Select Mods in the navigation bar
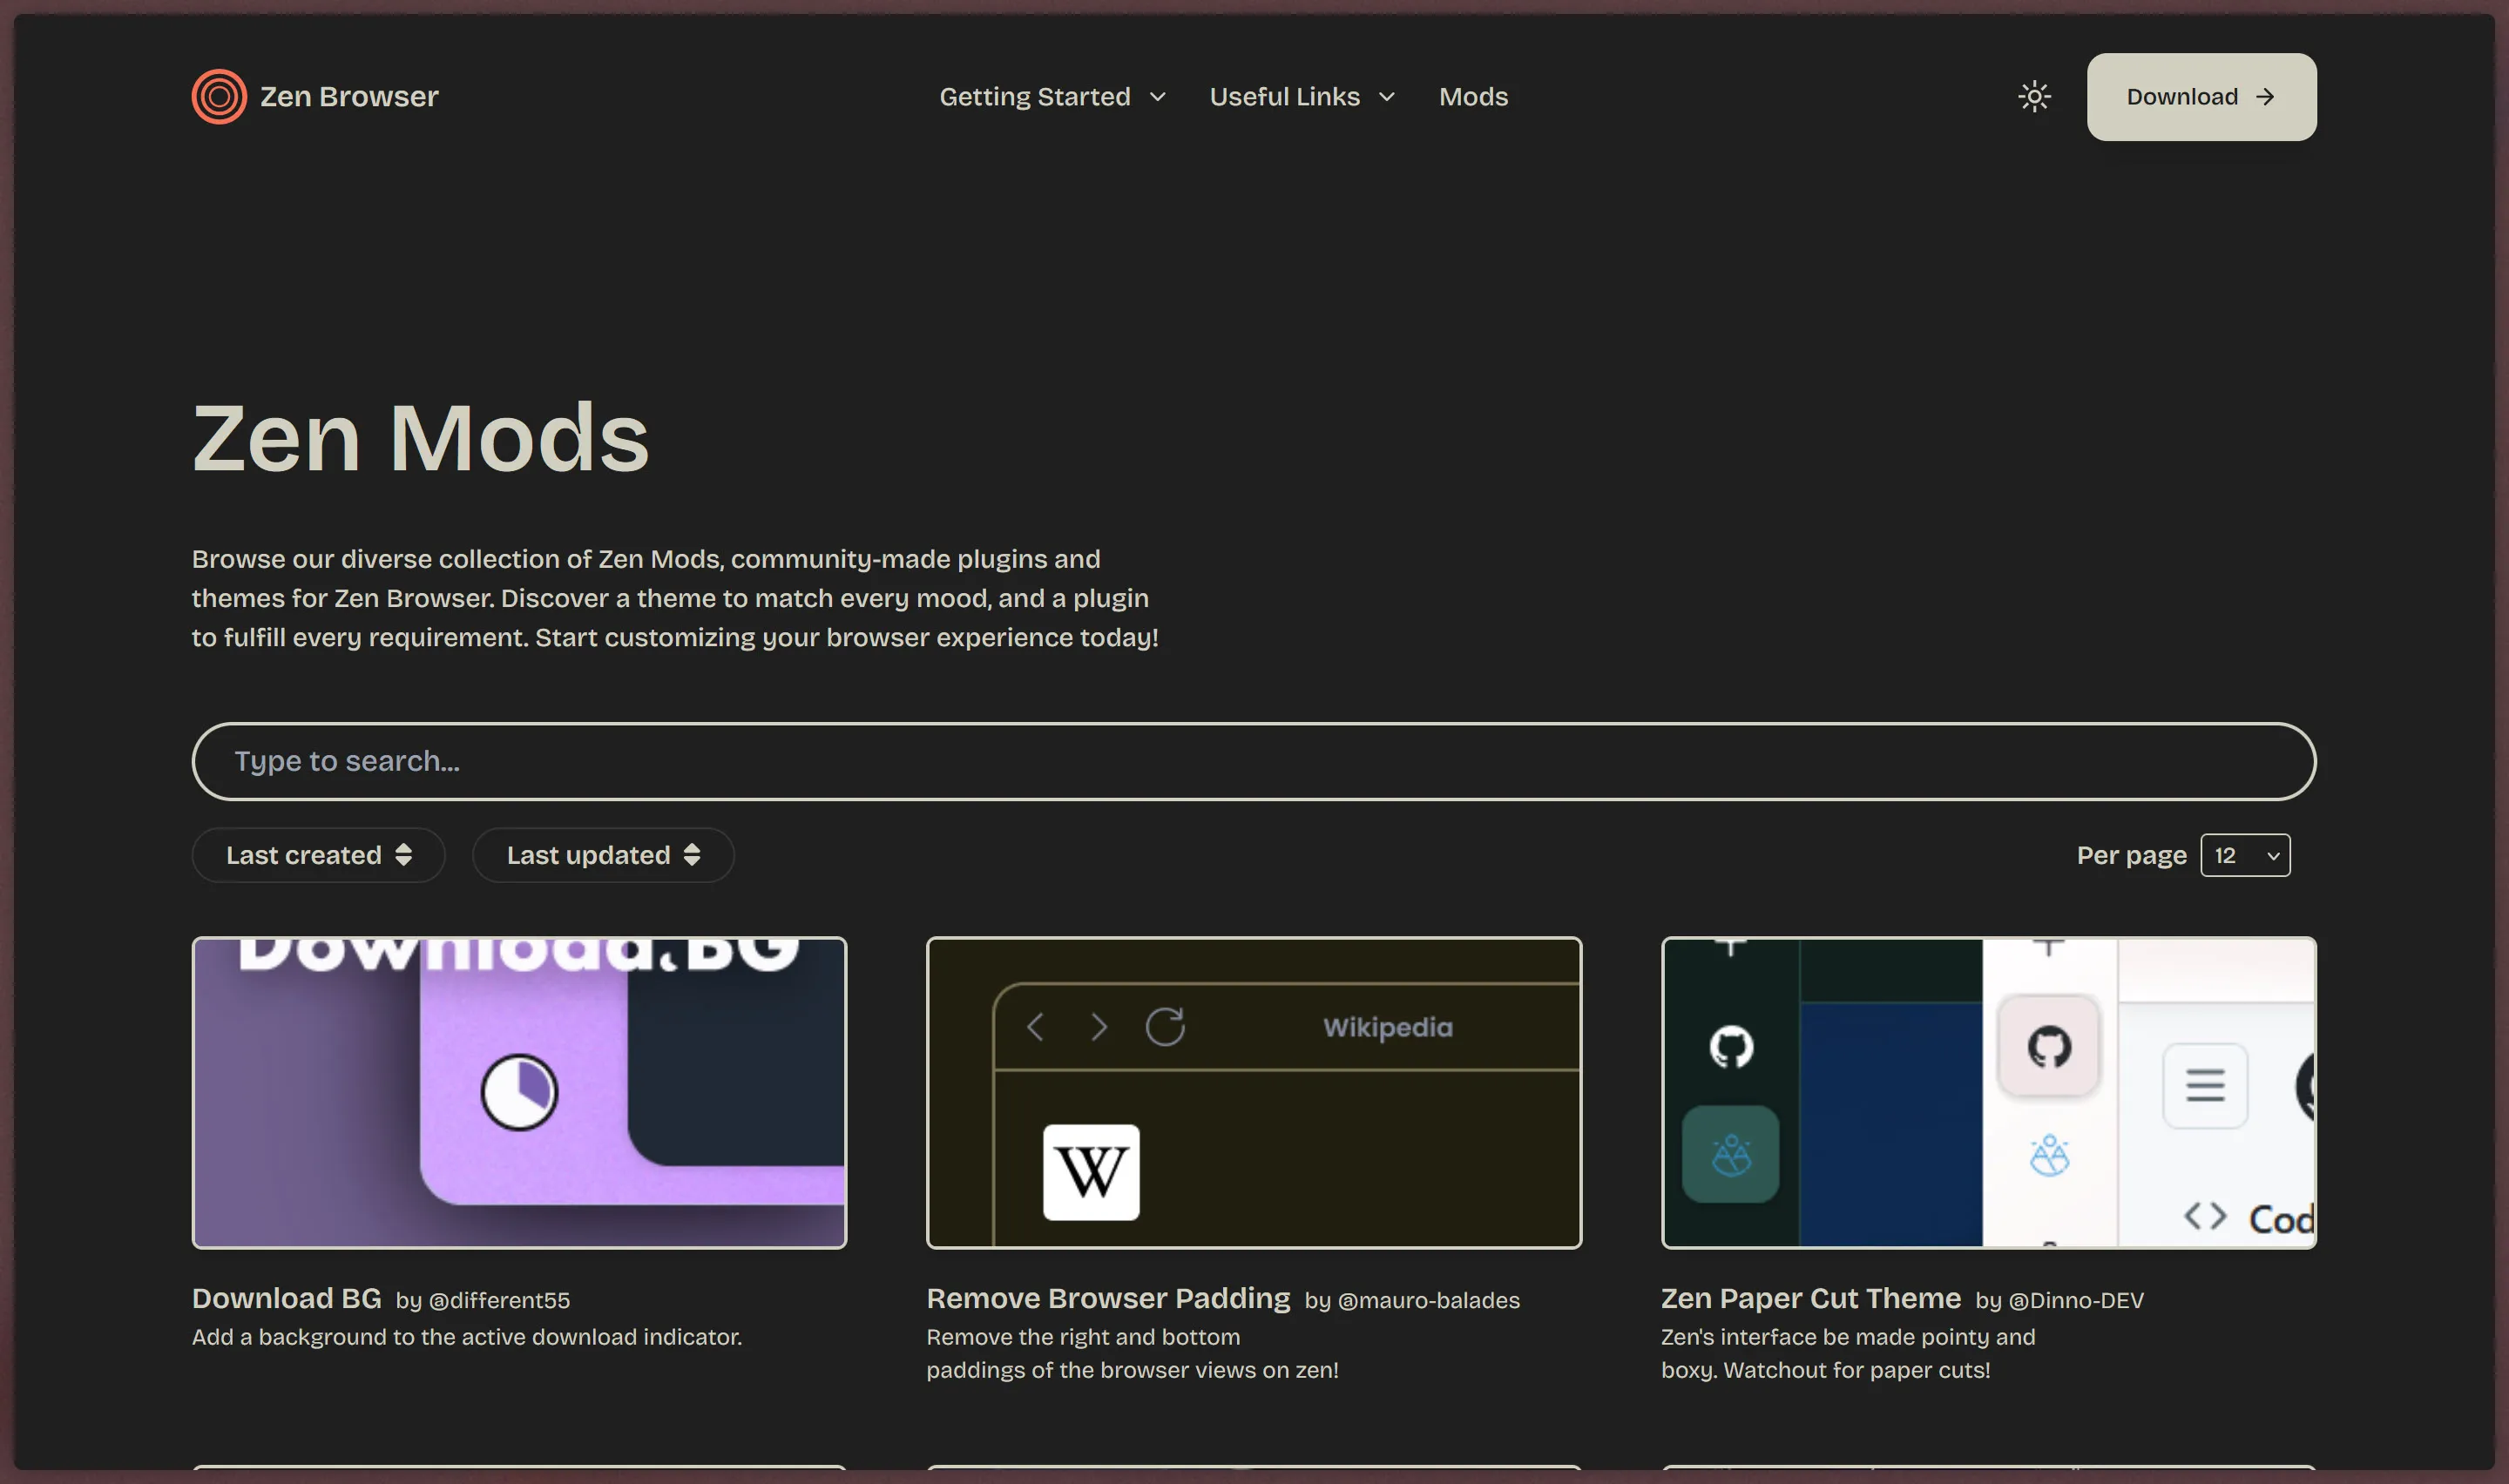The height and width of the screenshot is (1484, 2509). tap(1473, 96)
